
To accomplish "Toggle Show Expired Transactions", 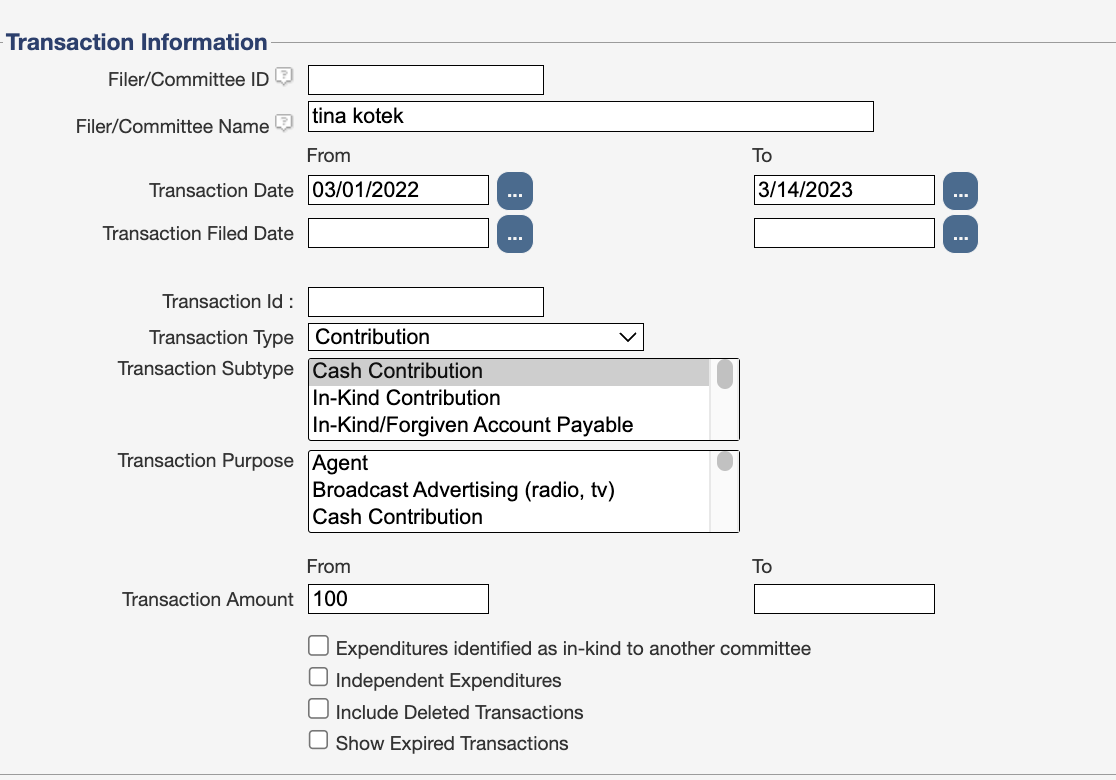I will click(318, 740).
